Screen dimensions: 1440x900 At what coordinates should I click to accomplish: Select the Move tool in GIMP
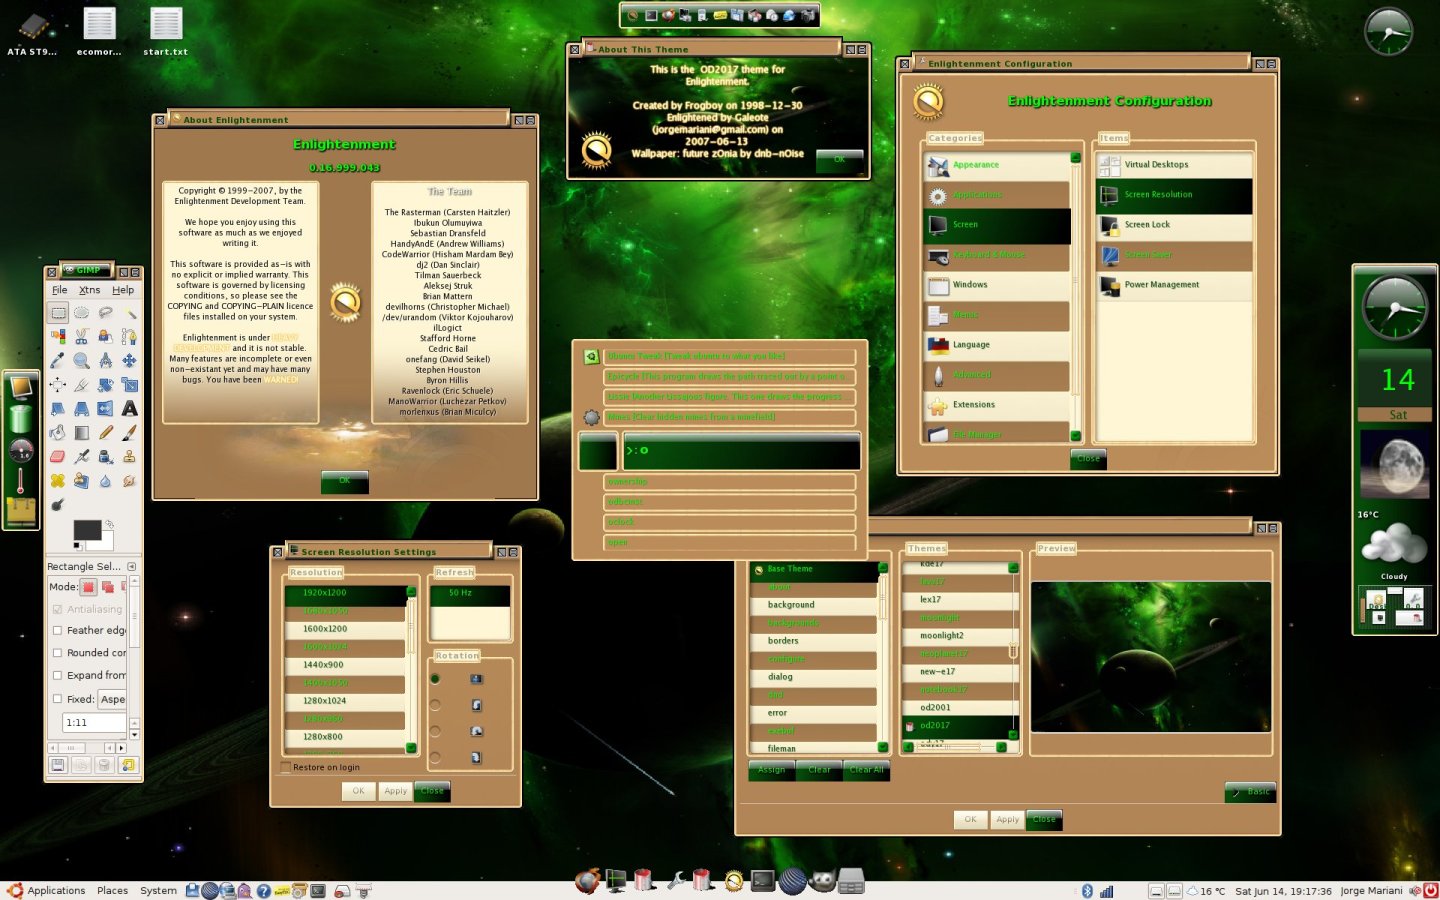coord(130,361)
